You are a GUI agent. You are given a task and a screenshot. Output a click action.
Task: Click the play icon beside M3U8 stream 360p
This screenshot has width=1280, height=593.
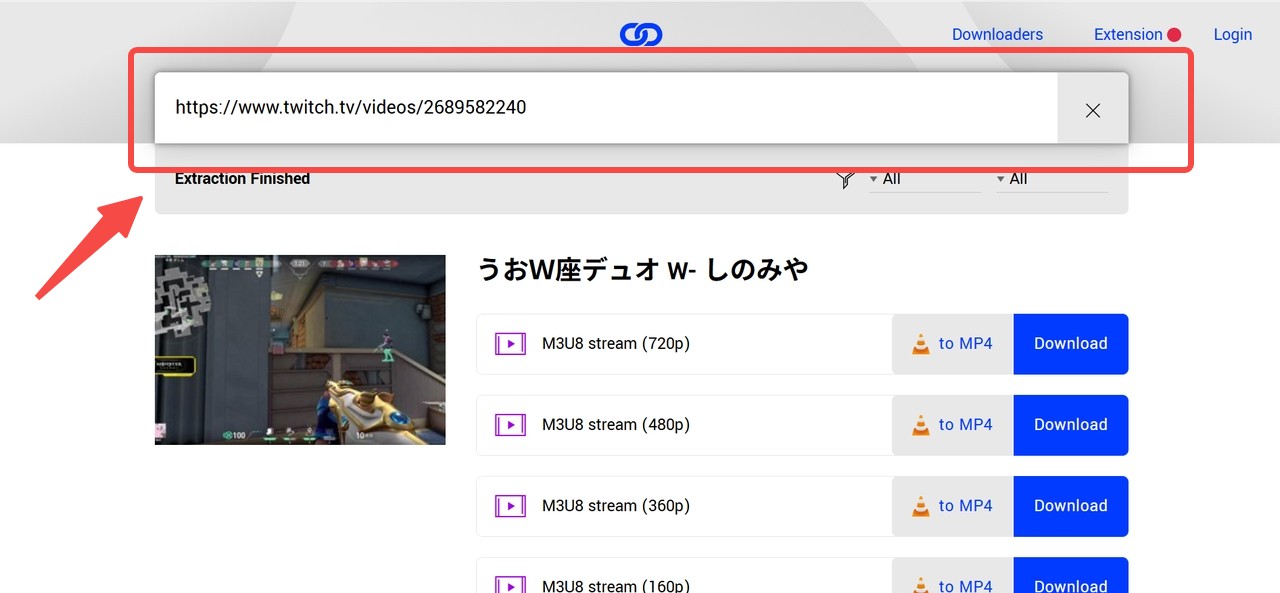click(510, 506)
